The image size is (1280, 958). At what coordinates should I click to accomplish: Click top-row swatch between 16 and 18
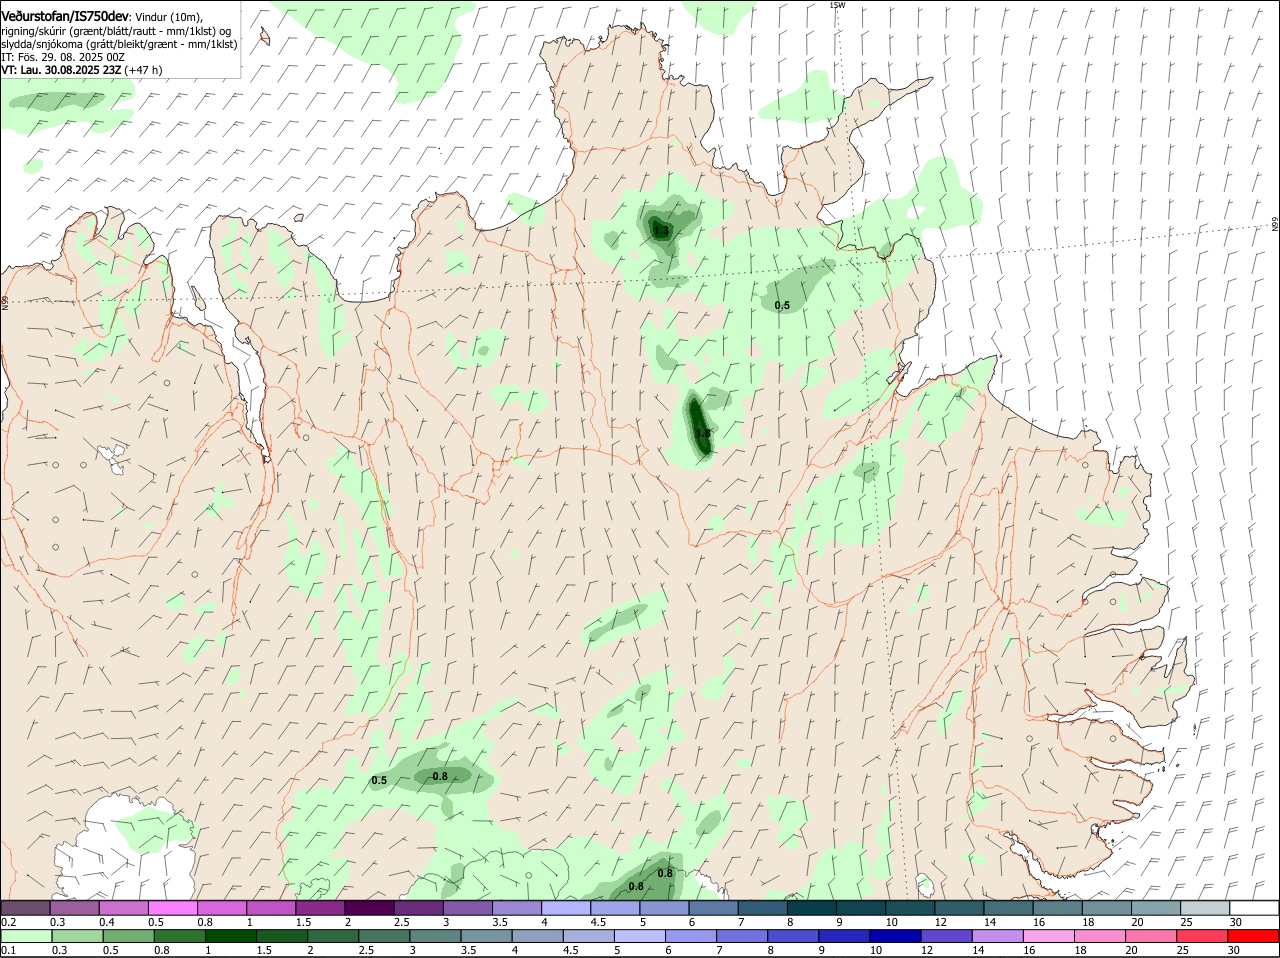point(1058,907)
